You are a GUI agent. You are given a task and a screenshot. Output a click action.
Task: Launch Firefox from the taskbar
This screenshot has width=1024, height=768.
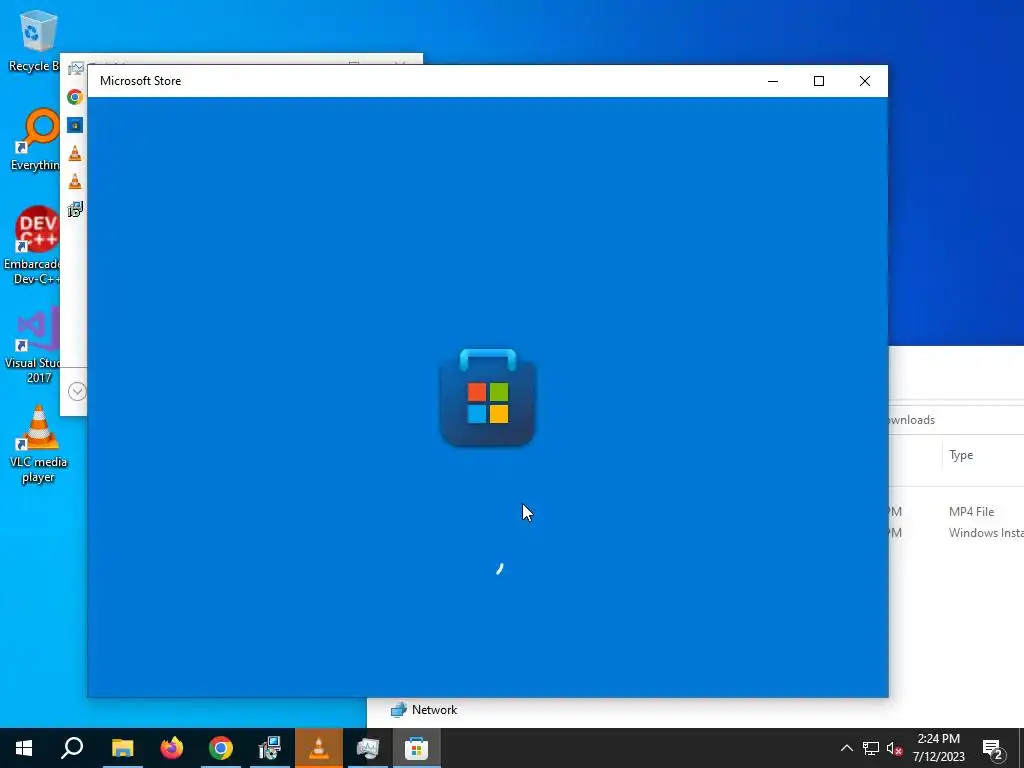point(172,748)
